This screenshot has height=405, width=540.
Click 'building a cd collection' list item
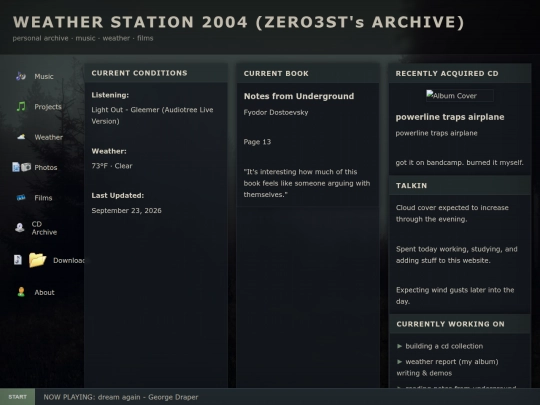click(x=440, y=346)
